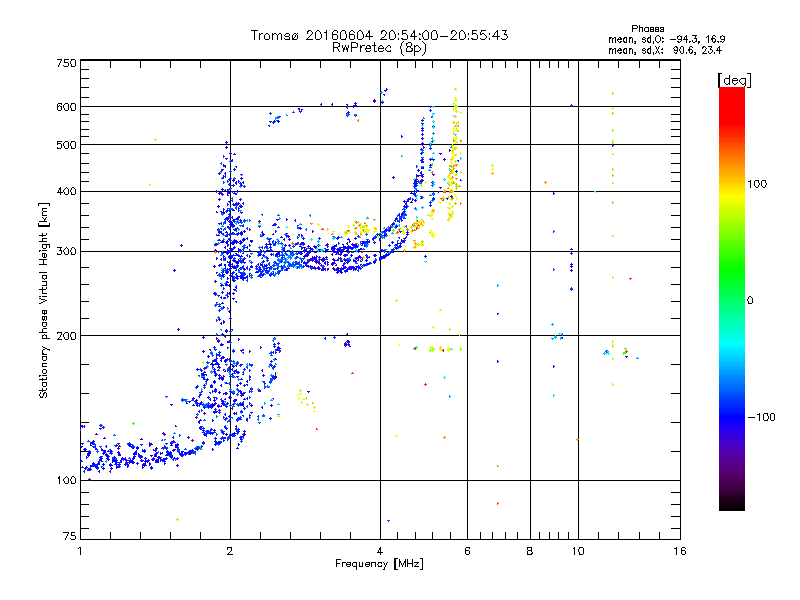
Task: Click the x-axis tick label '2'
Action: [x=230, y=551]
